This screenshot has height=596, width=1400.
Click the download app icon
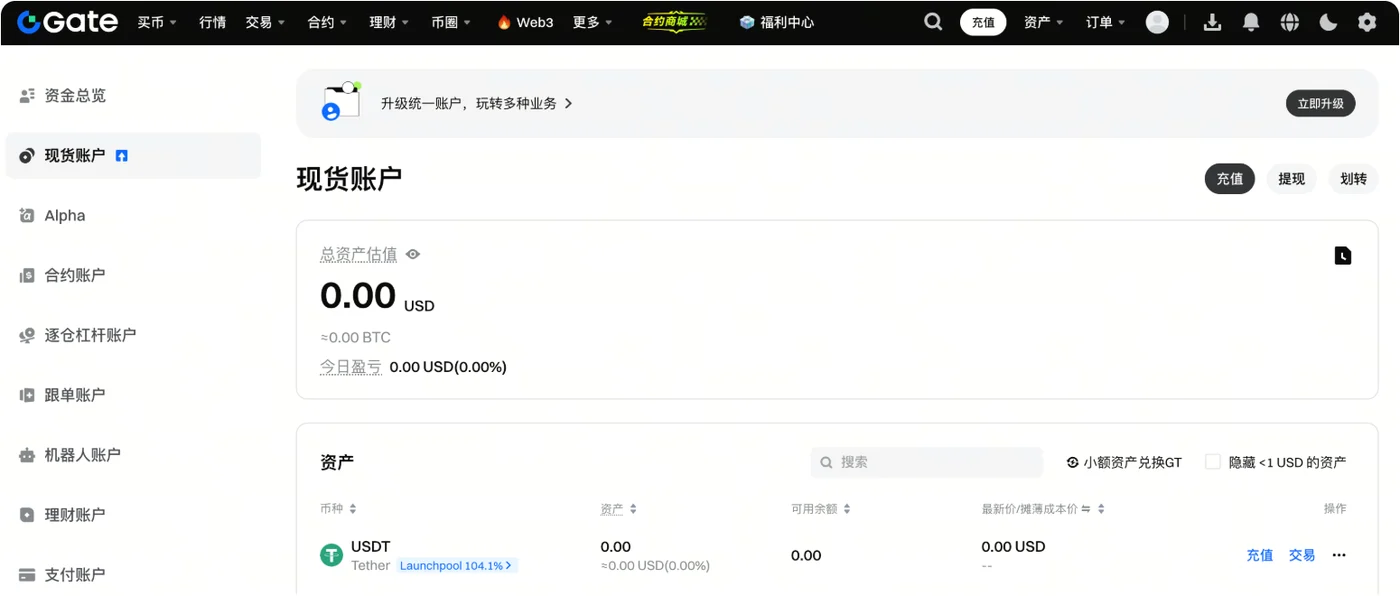pyautogui.click(x=1212, y=22)
